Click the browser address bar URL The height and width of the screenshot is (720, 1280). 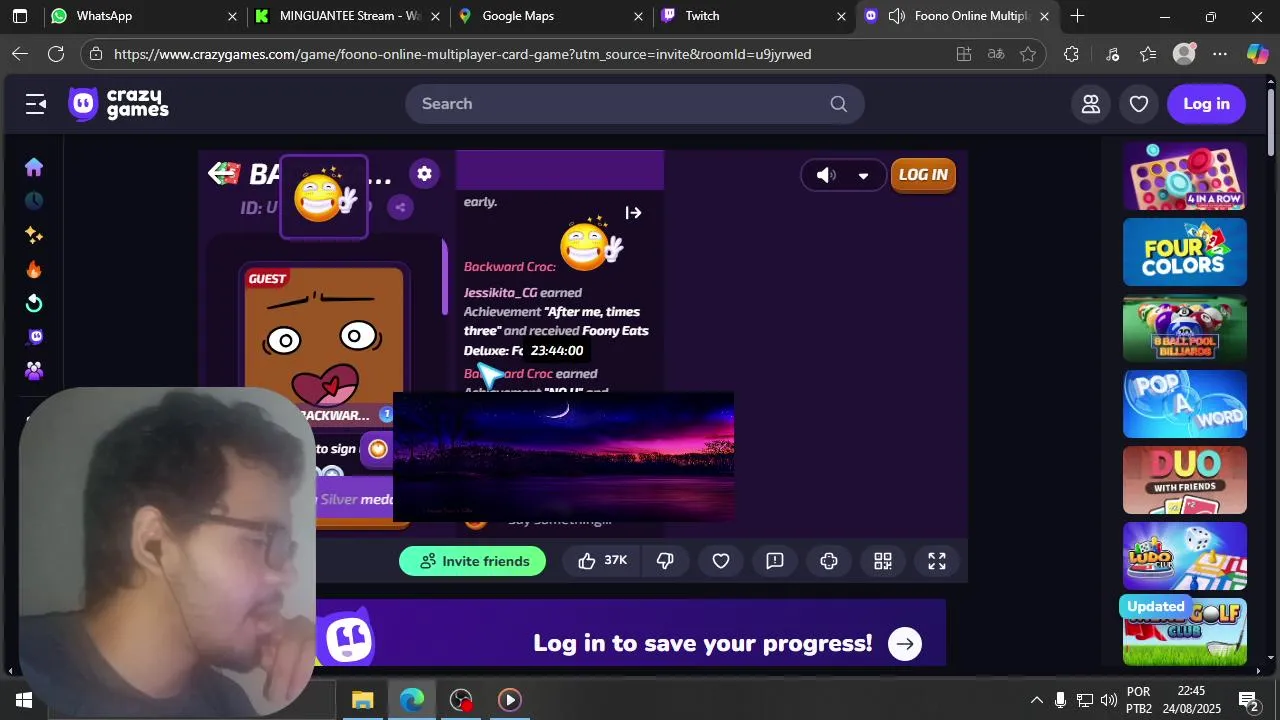click(462, 54)
